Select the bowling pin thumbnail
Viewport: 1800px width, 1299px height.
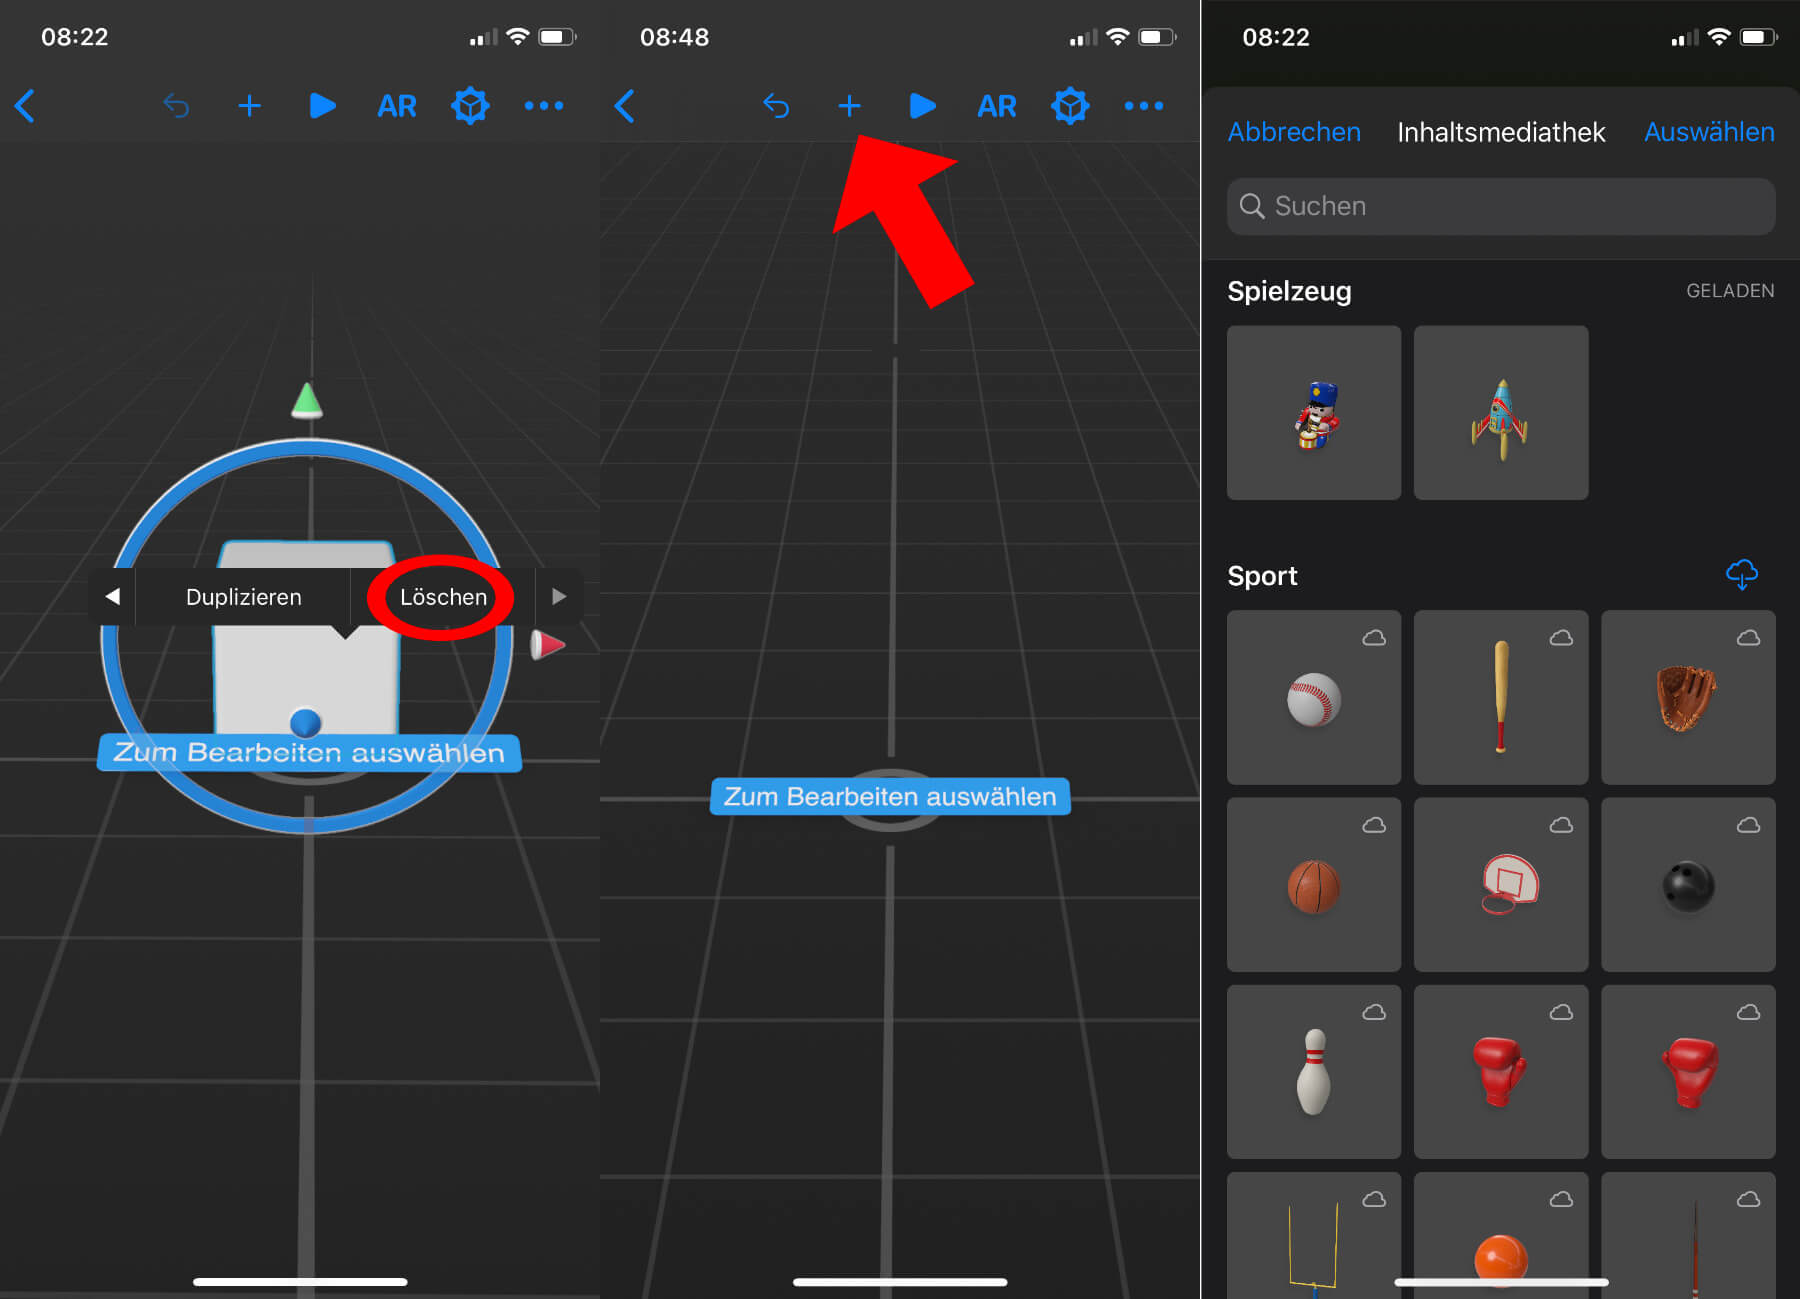(1314, 1072)
